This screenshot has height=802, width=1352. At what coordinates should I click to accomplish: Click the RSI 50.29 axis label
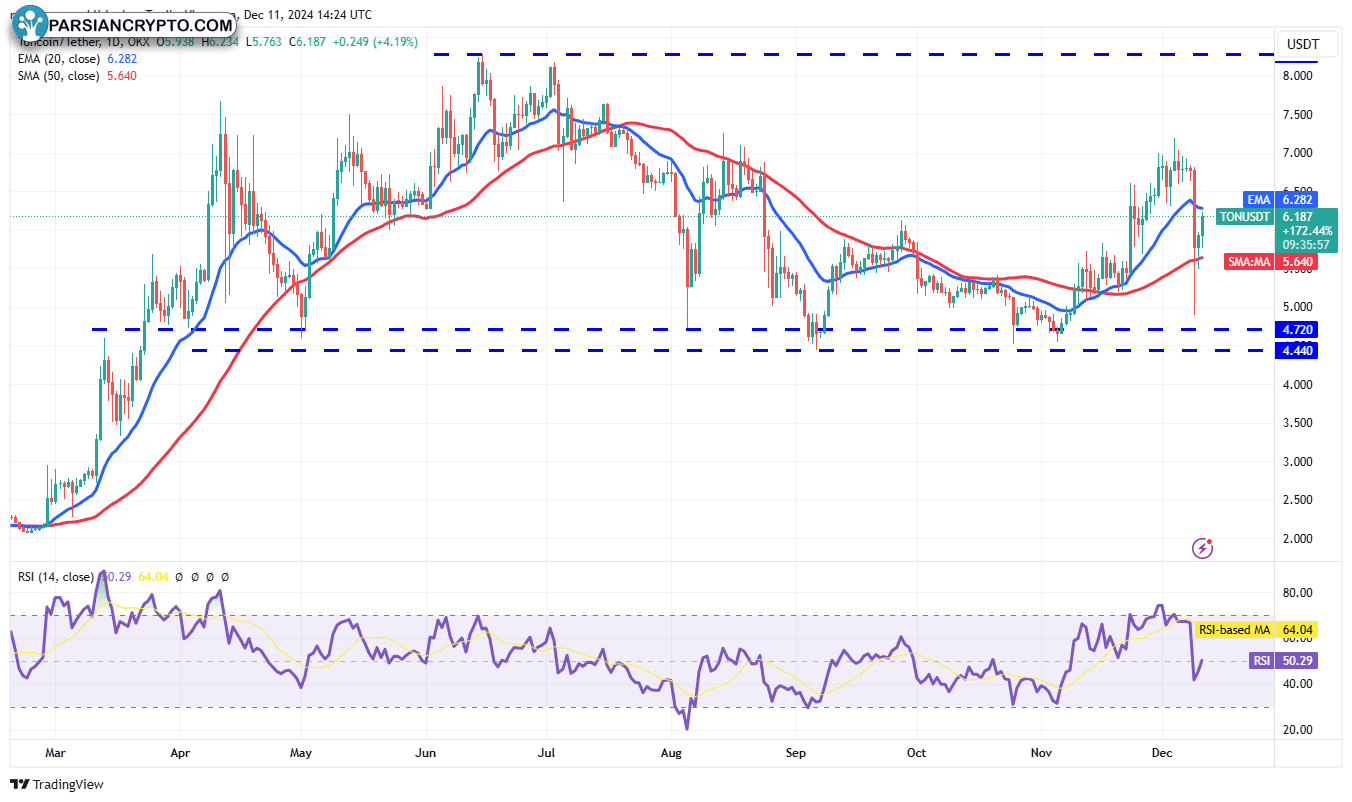1283,661
